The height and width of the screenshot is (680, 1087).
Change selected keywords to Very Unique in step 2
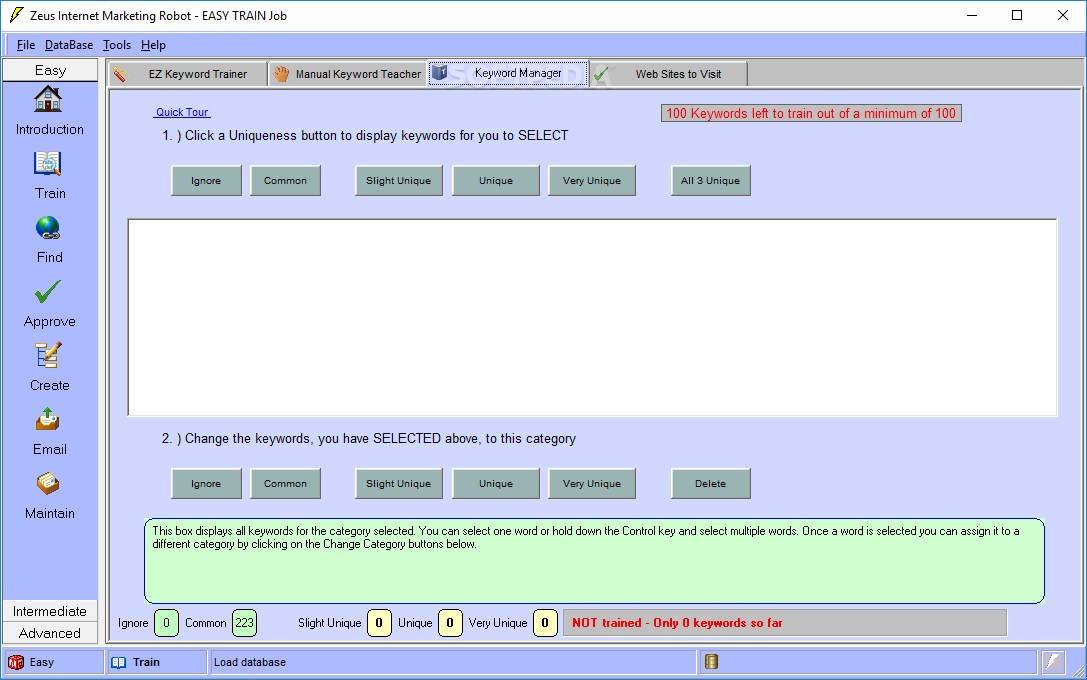(x=591, y=483)
